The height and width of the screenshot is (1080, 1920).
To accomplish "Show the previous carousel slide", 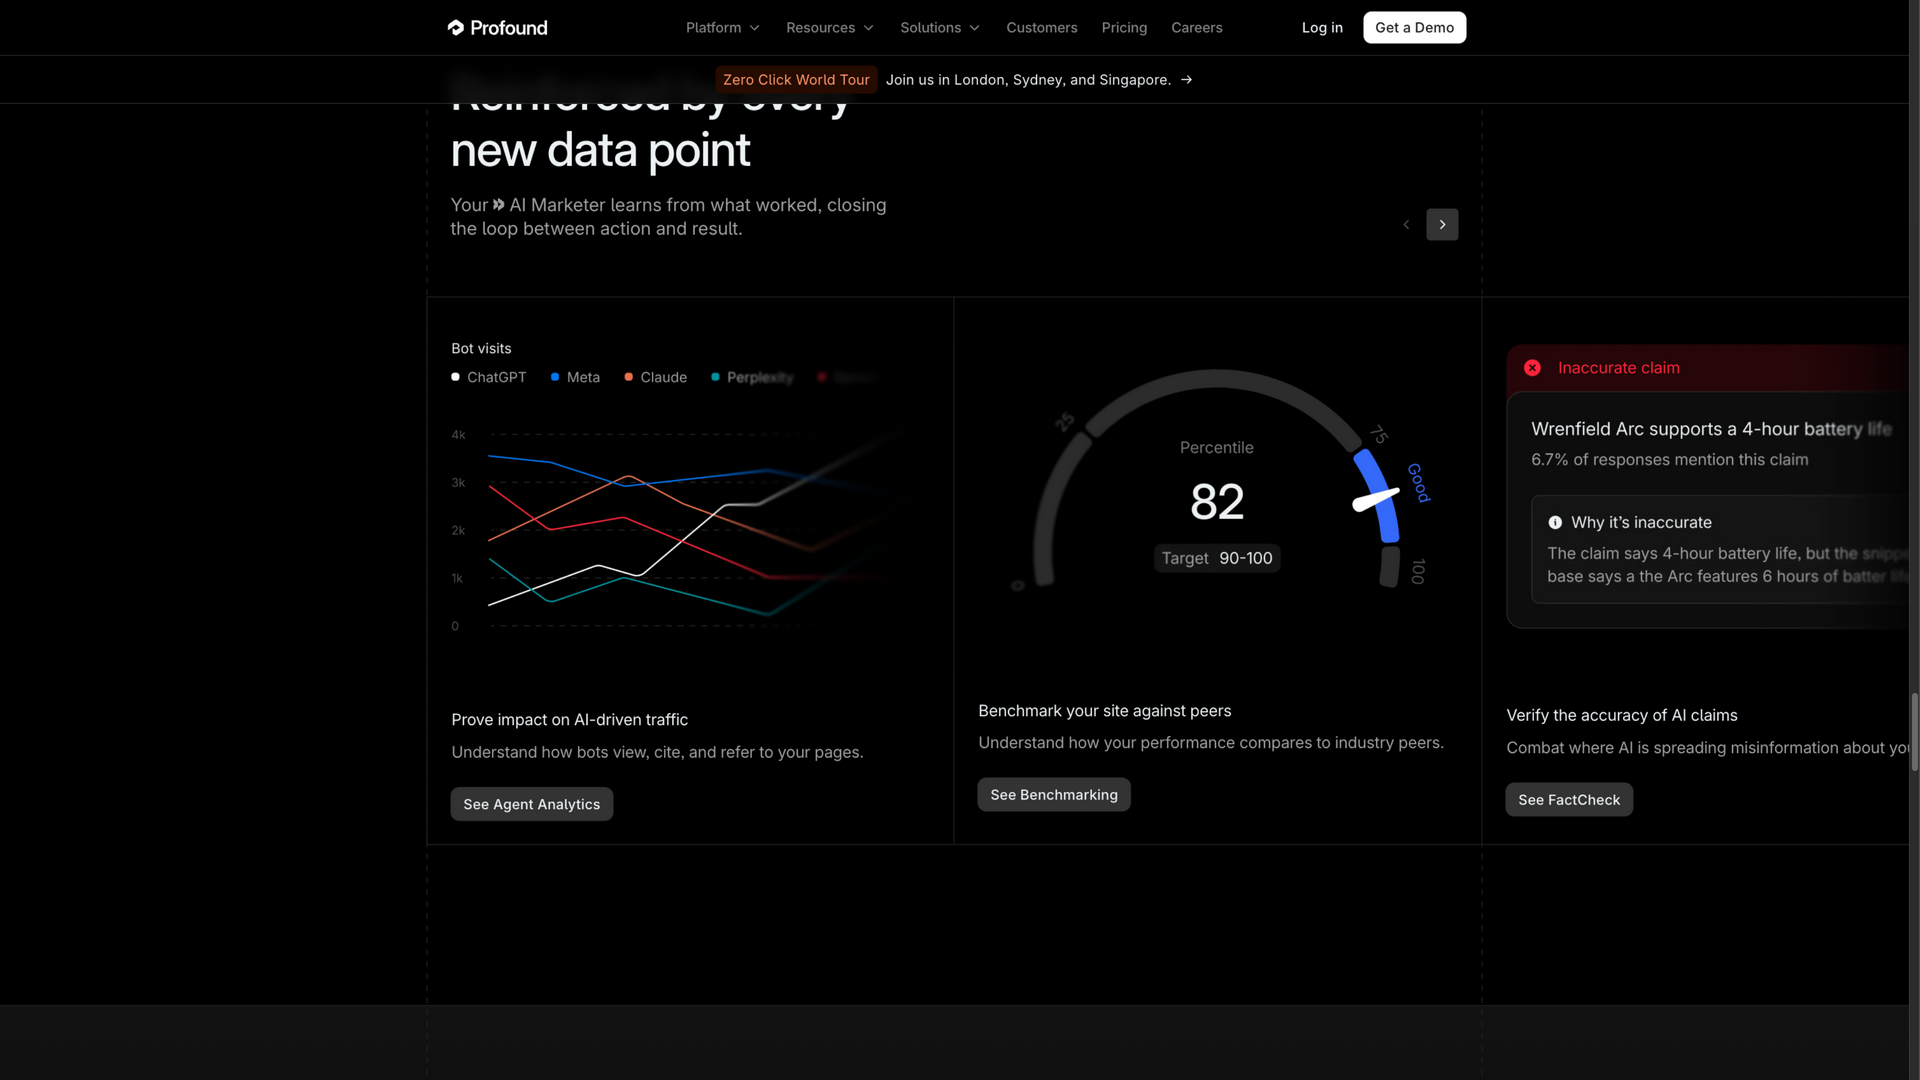I will pos(1406,224).
